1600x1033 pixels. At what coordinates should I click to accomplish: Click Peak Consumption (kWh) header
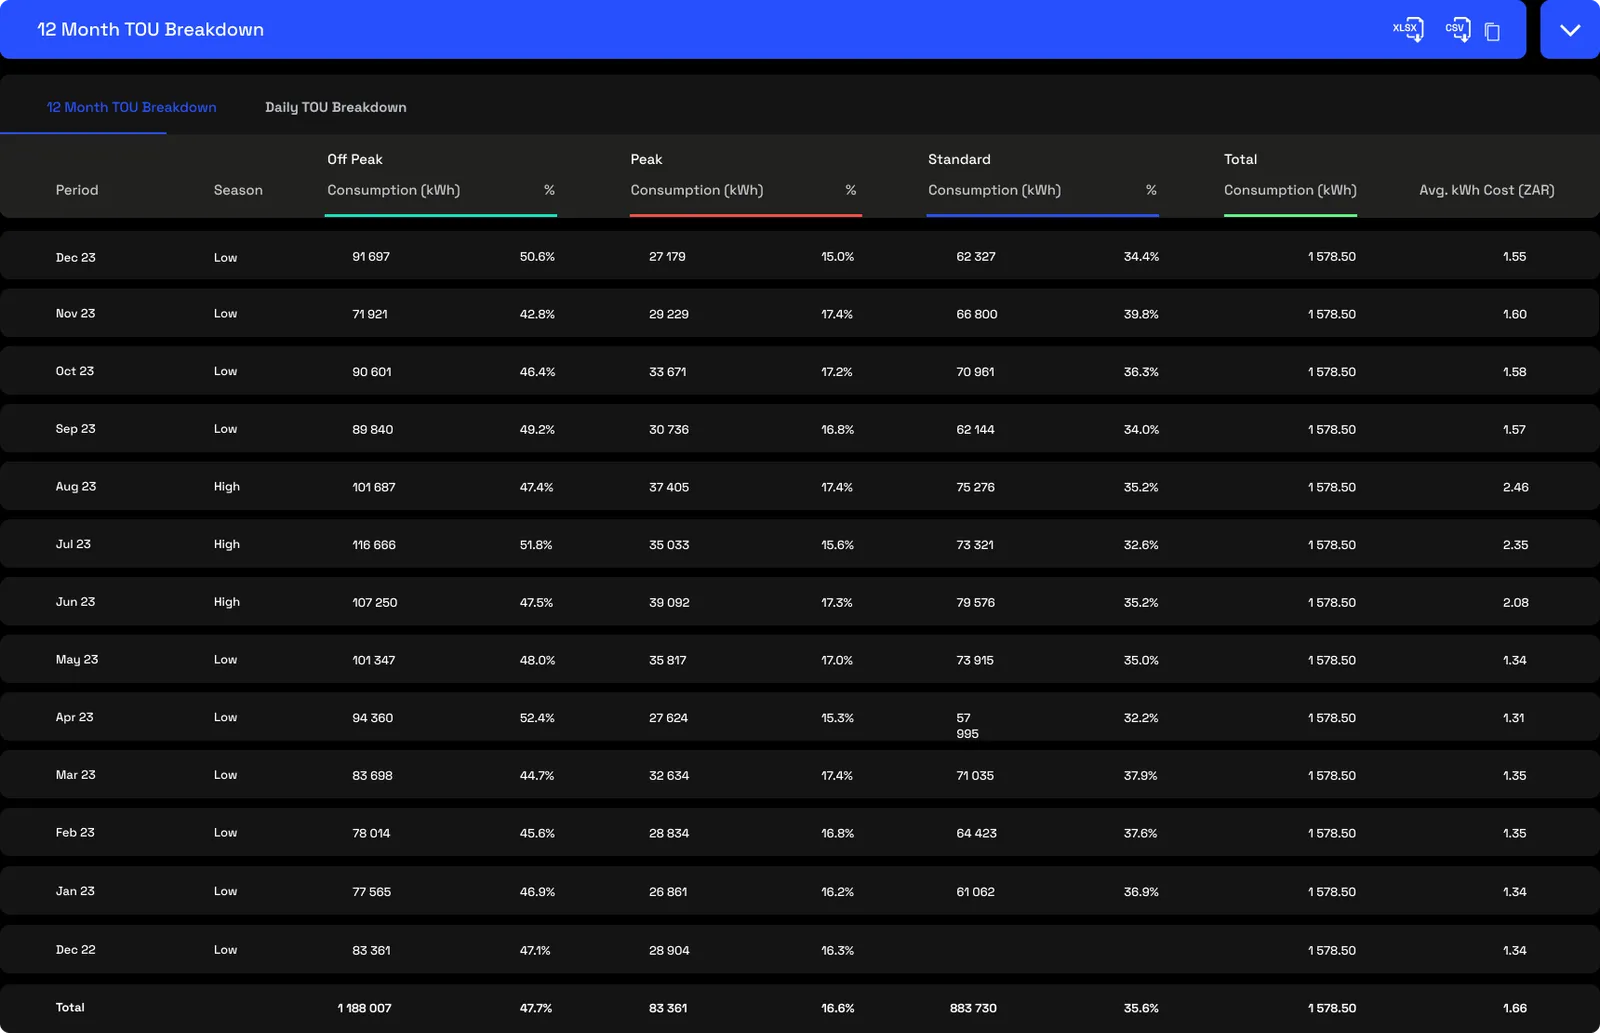pos(697,190)
